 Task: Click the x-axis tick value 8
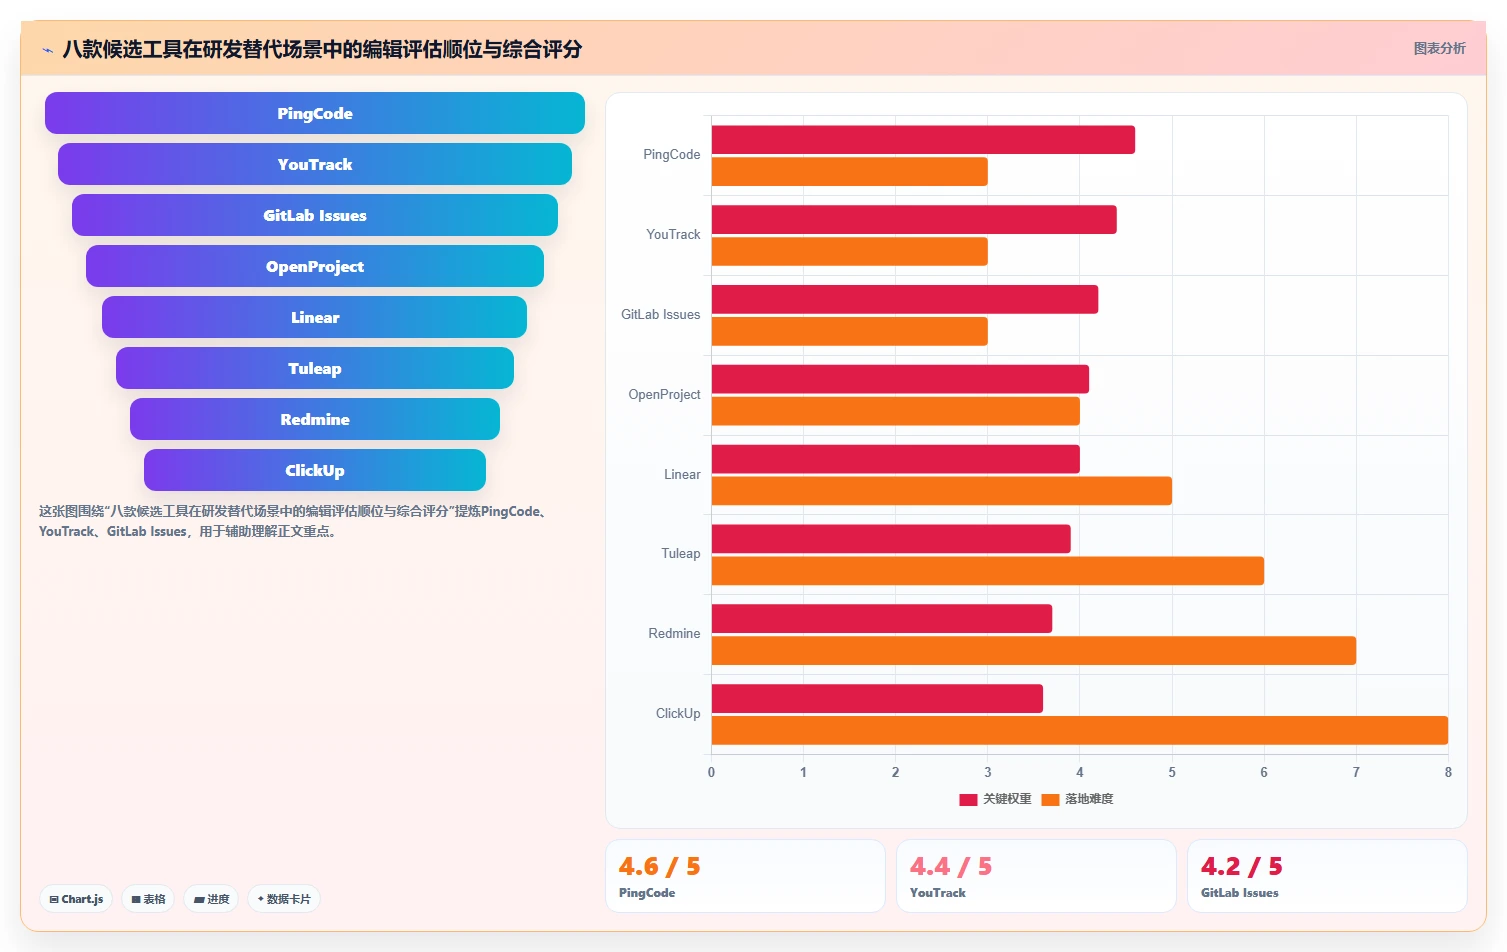tap(1448, 772)
